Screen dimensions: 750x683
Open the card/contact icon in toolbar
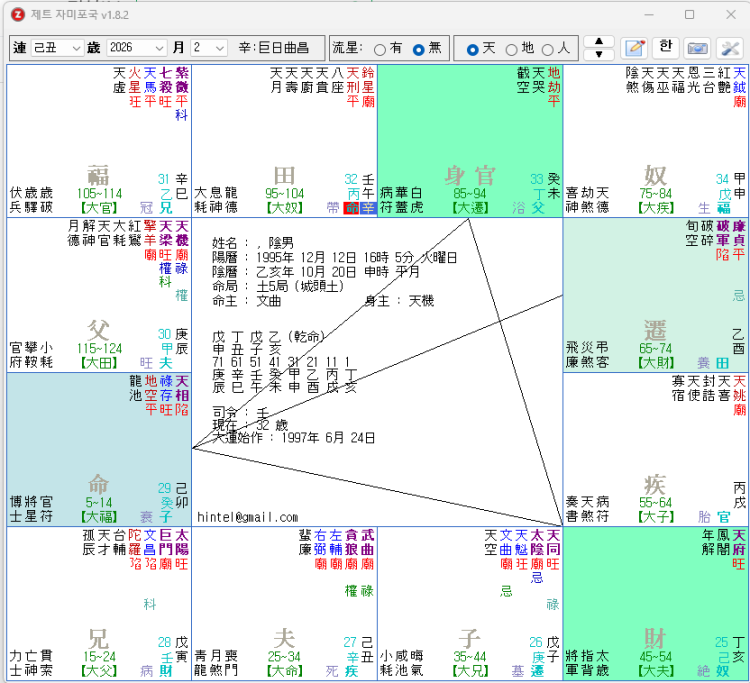point(697,48)
